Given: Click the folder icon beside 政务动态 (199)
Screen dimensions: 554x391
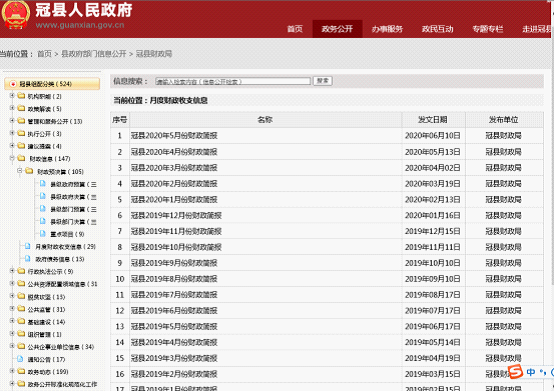Looking at the screenshot, I should [21, 372].
